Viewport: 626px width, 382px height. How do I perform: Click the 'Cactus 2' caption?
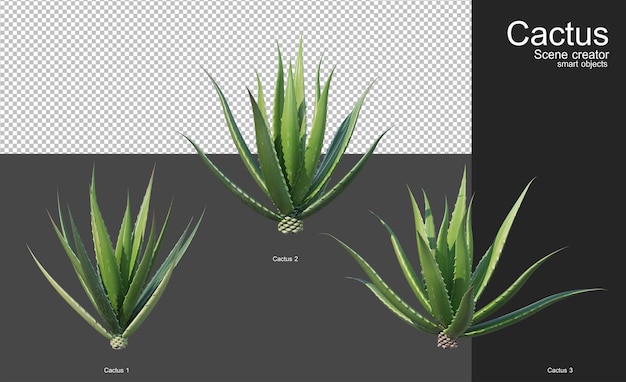click(x=285, y=259)
